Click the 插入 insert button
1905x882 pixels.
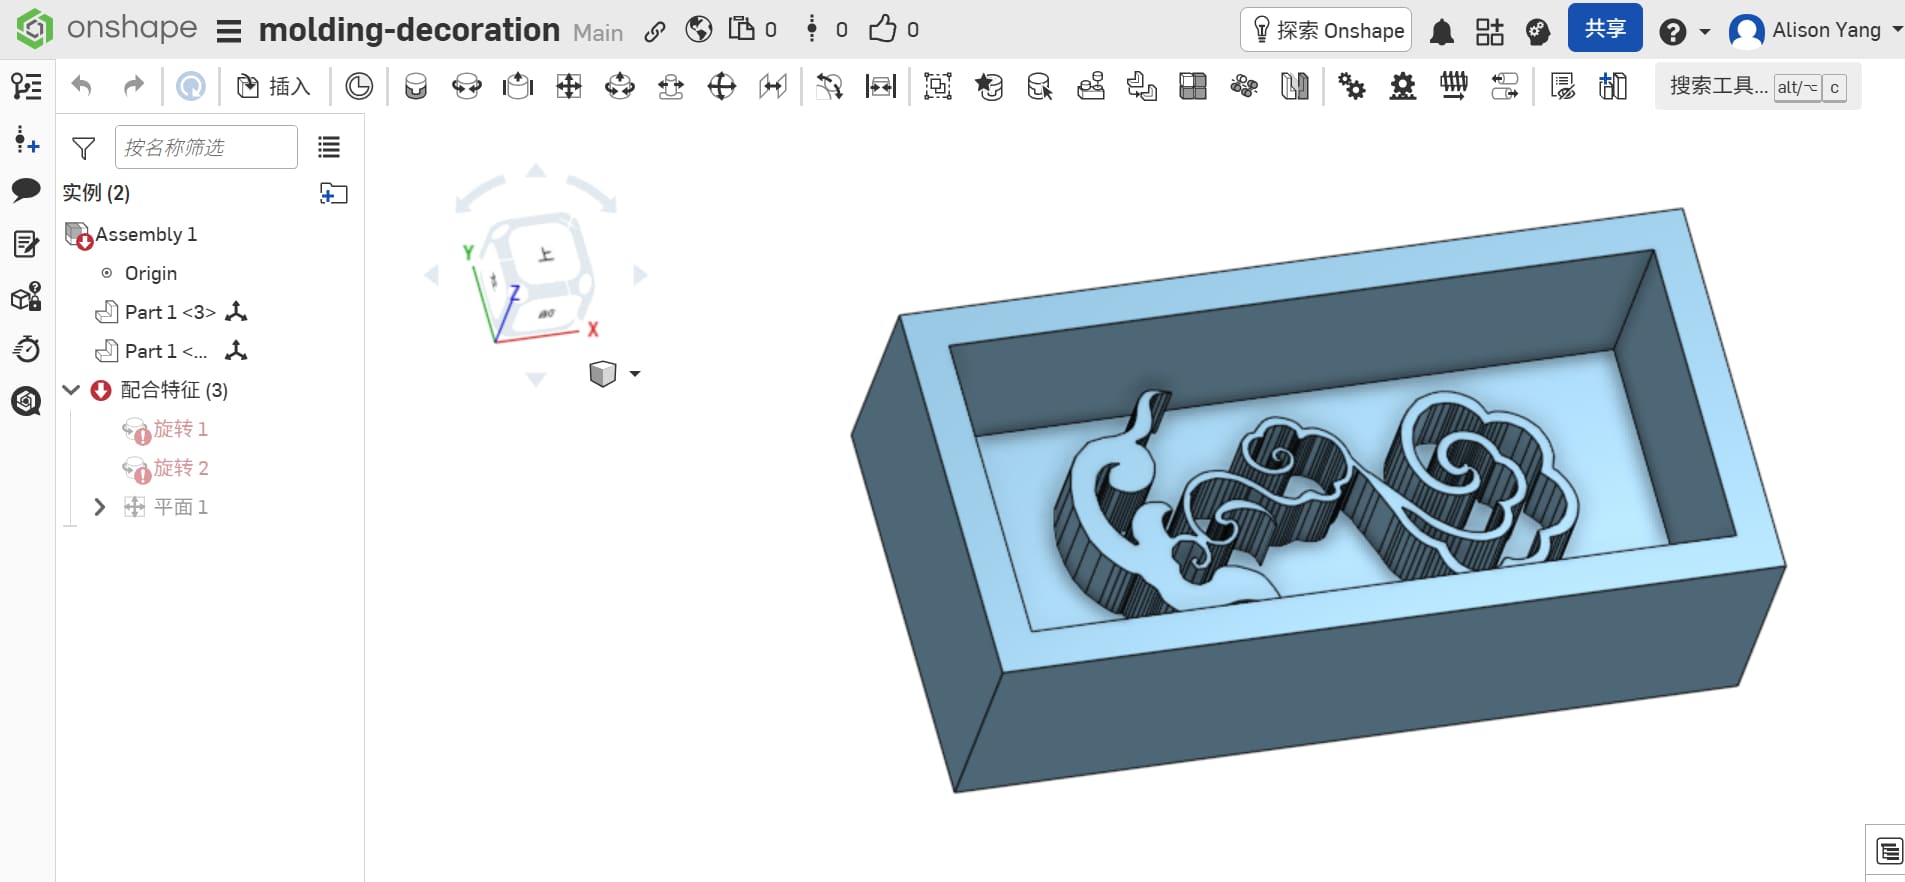pos(273,87)
